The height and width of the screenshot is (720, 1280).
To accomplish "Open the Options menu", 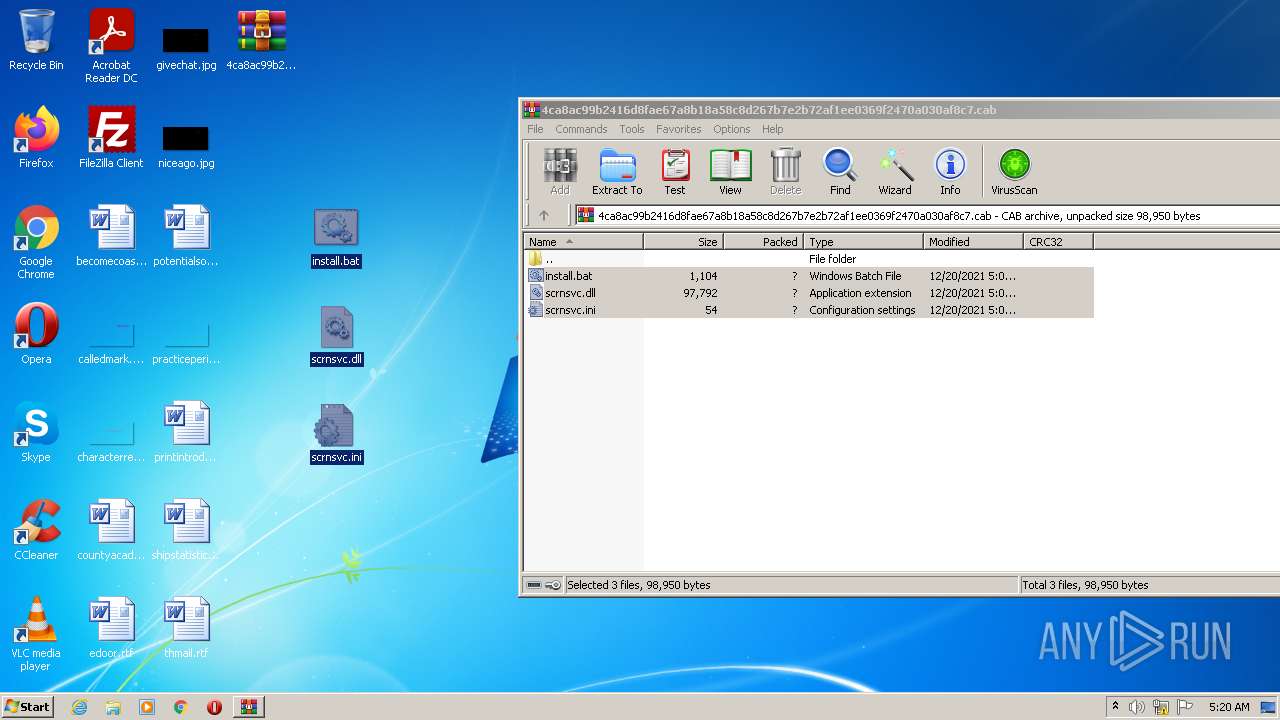I will (x=731, y=129).
